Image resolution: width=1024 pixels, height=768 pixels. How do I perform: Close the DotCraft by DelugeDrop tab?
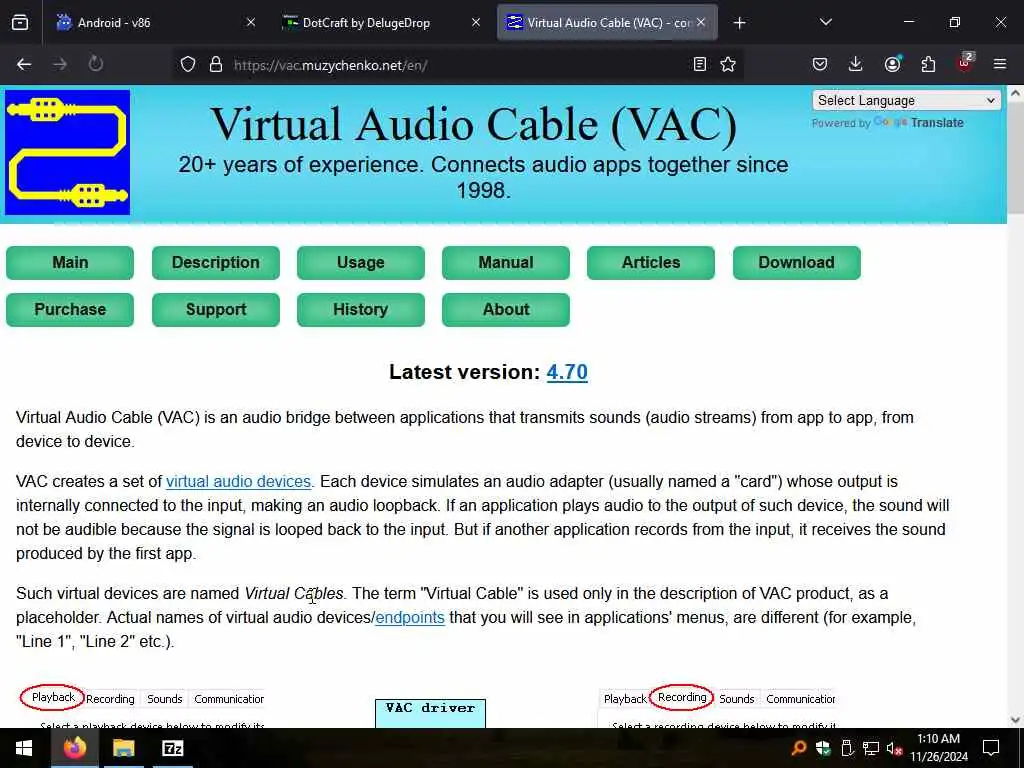pyautogui.click(x=476, y=22)
